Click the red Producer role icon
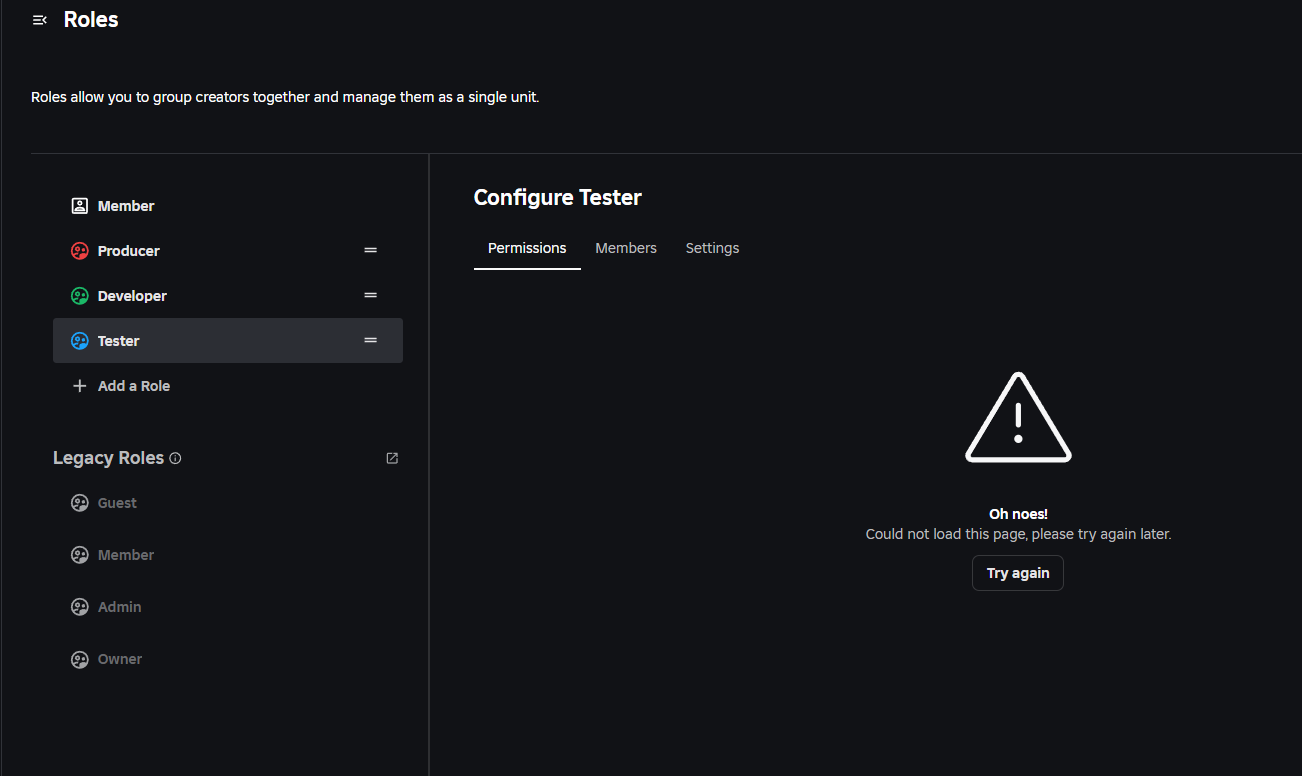This screenshot has width=1302, height=776. (80, 251)
